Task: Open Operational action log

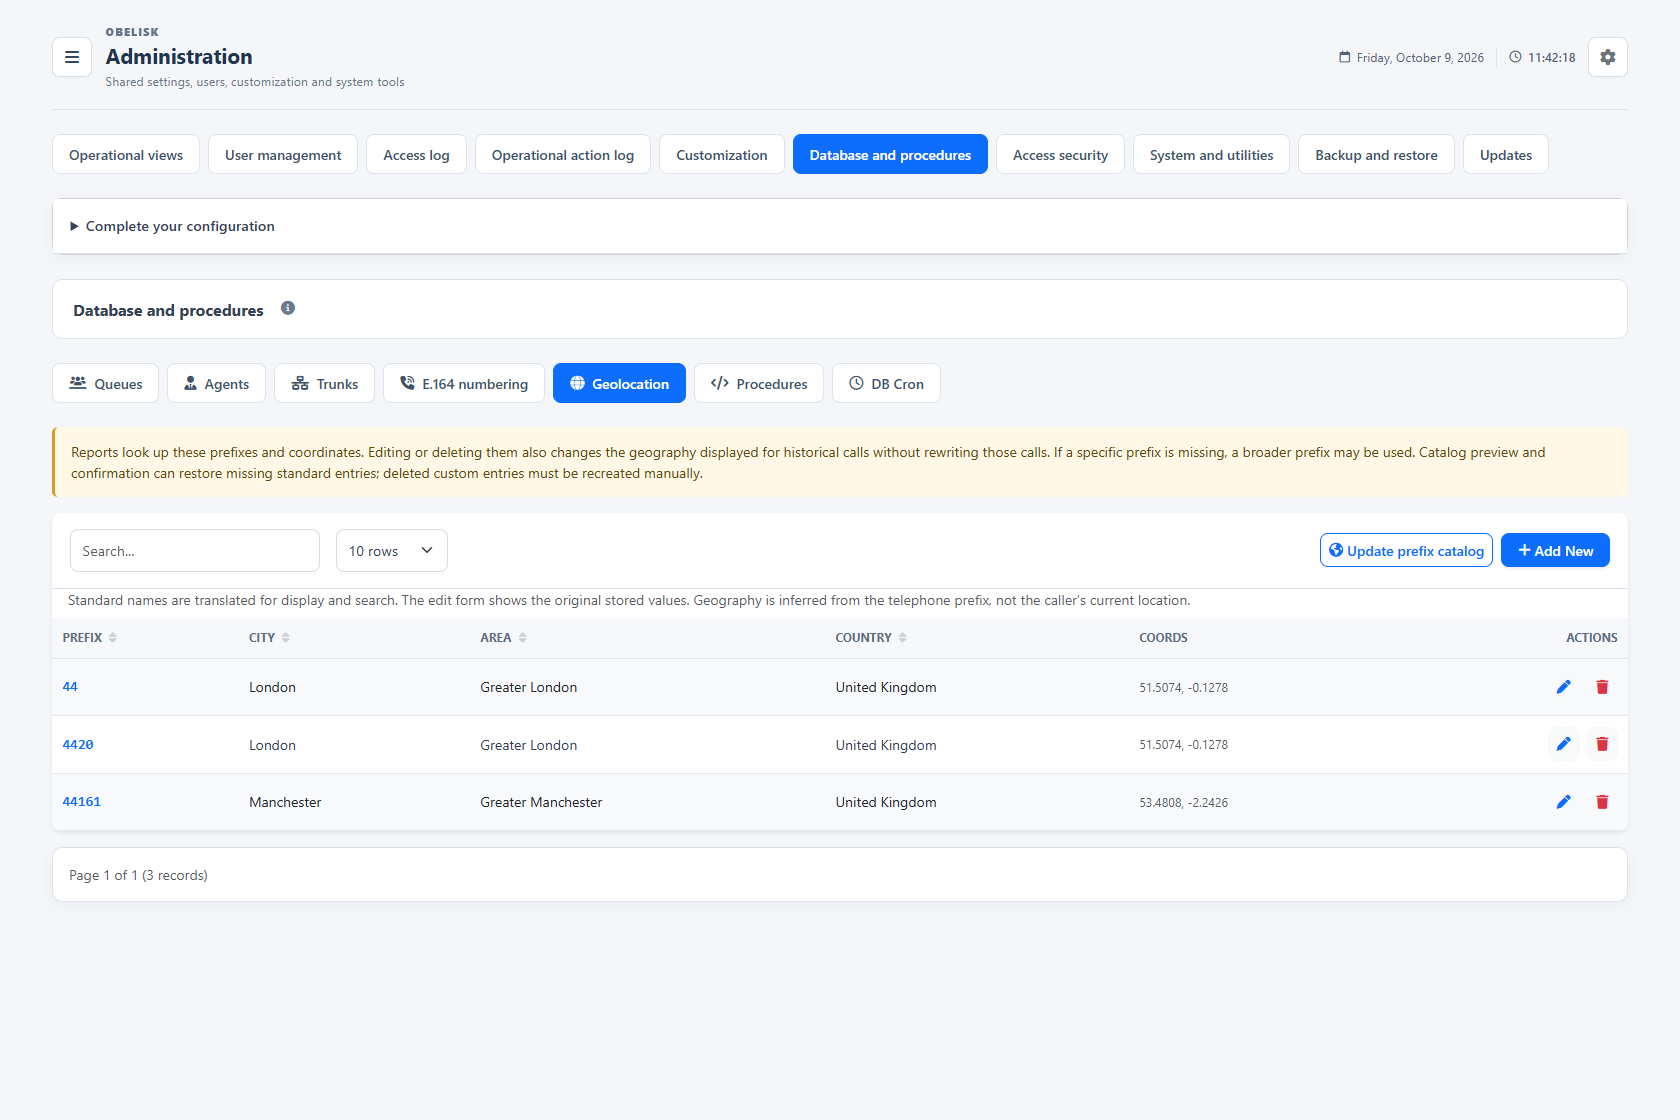Action: pos(563,154)
